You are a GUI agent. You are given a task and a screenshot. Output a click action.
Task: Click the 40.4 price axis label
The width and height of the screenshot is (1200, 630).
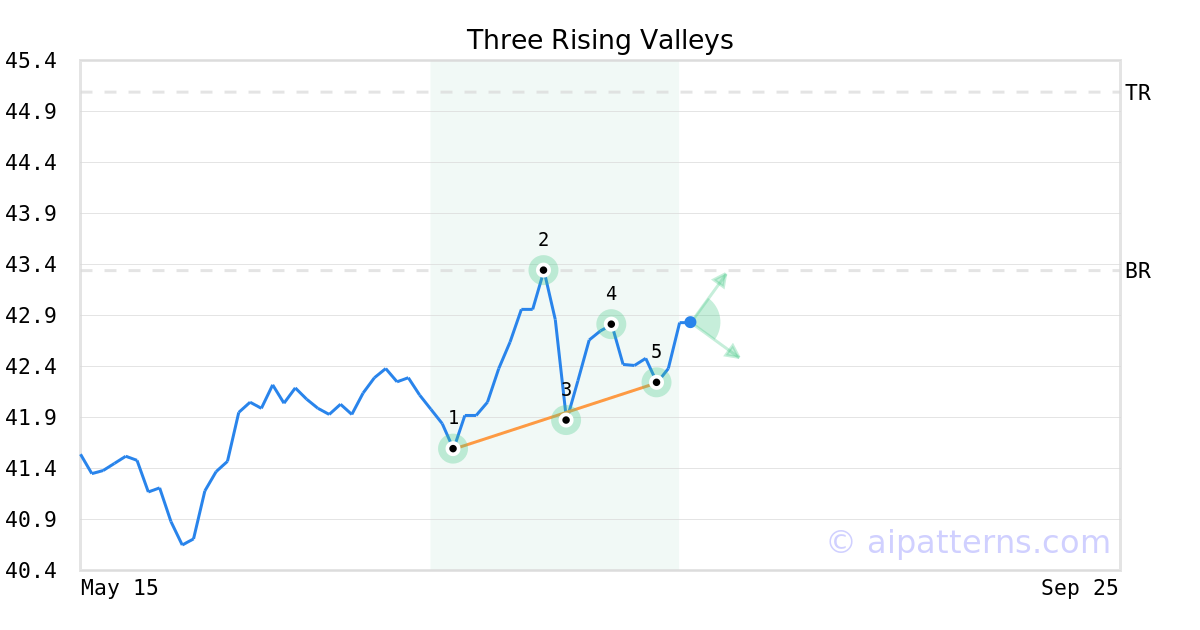coord(30,571)
